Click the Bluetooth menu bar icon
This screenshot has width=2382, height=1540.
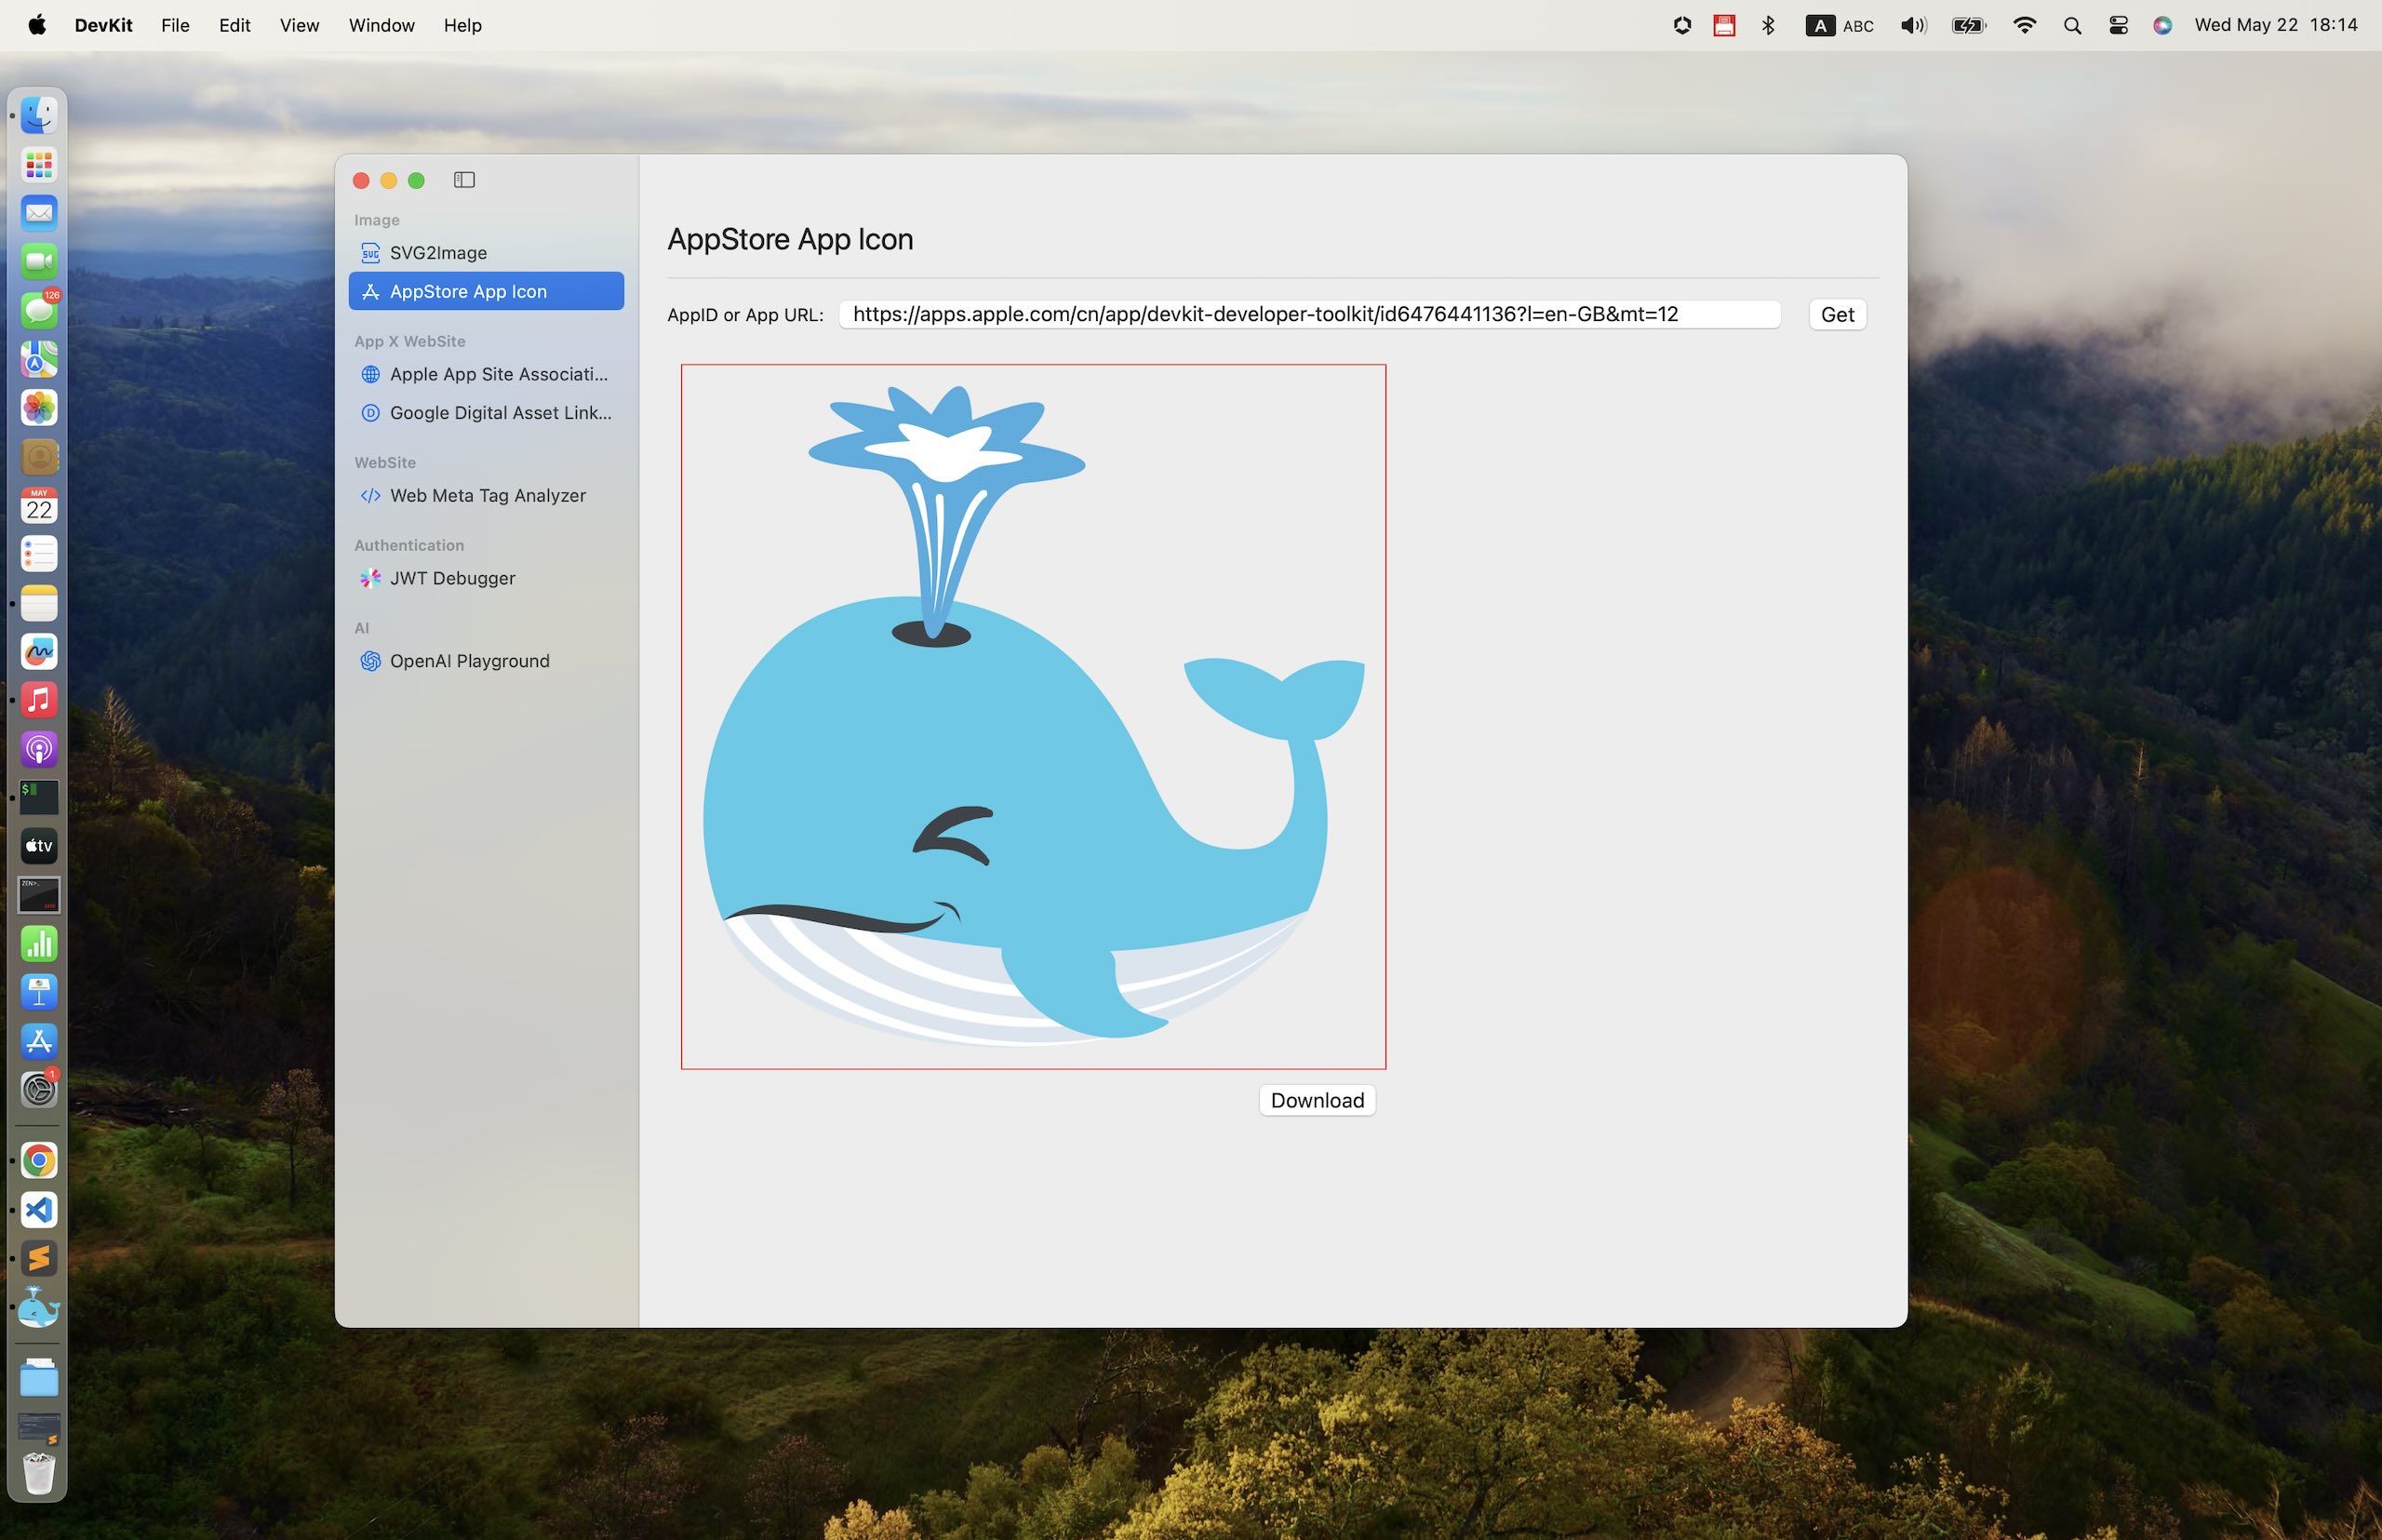1768,25
